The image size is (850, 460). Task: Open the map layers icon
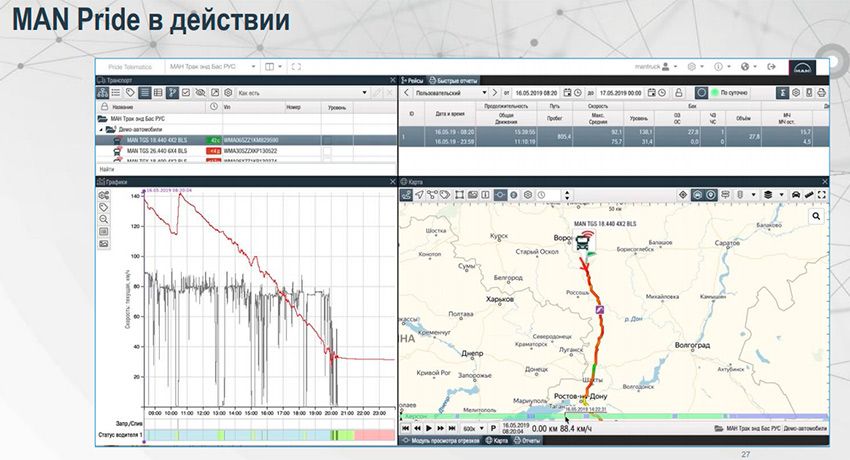click(x=767, y=194)
